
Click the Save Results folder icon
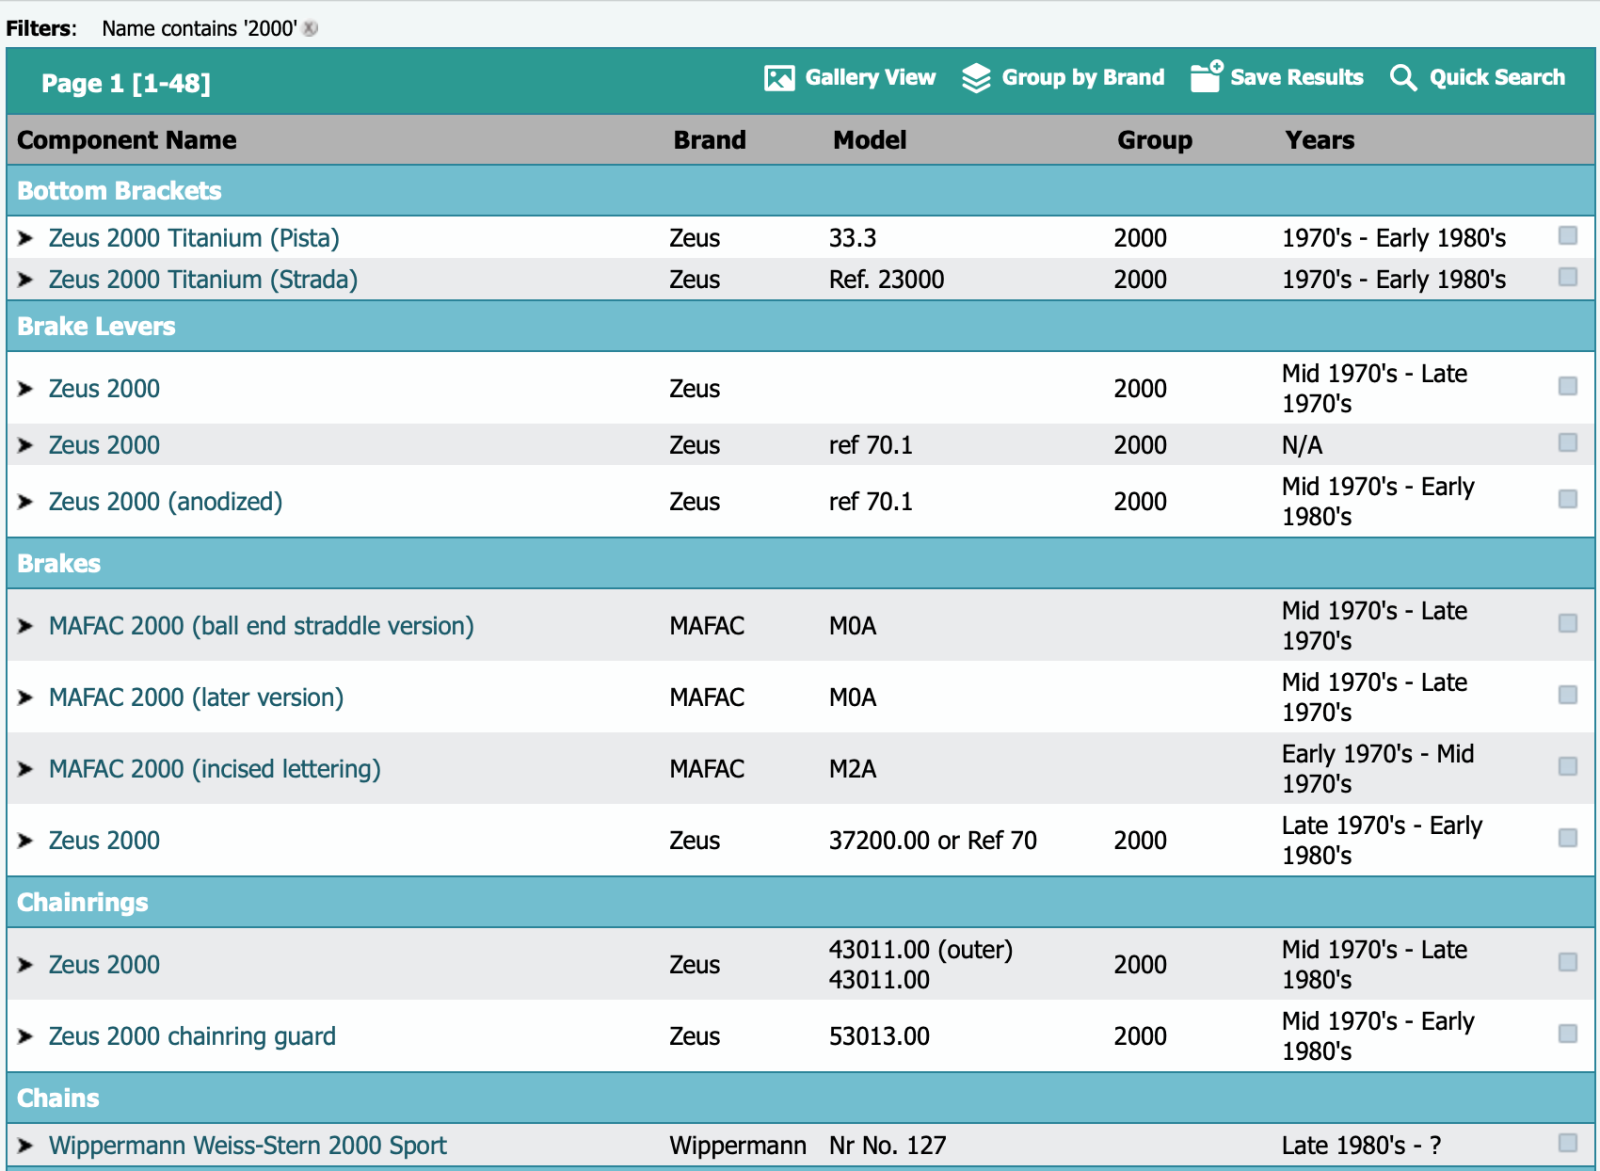click(x=1205, y=77)
